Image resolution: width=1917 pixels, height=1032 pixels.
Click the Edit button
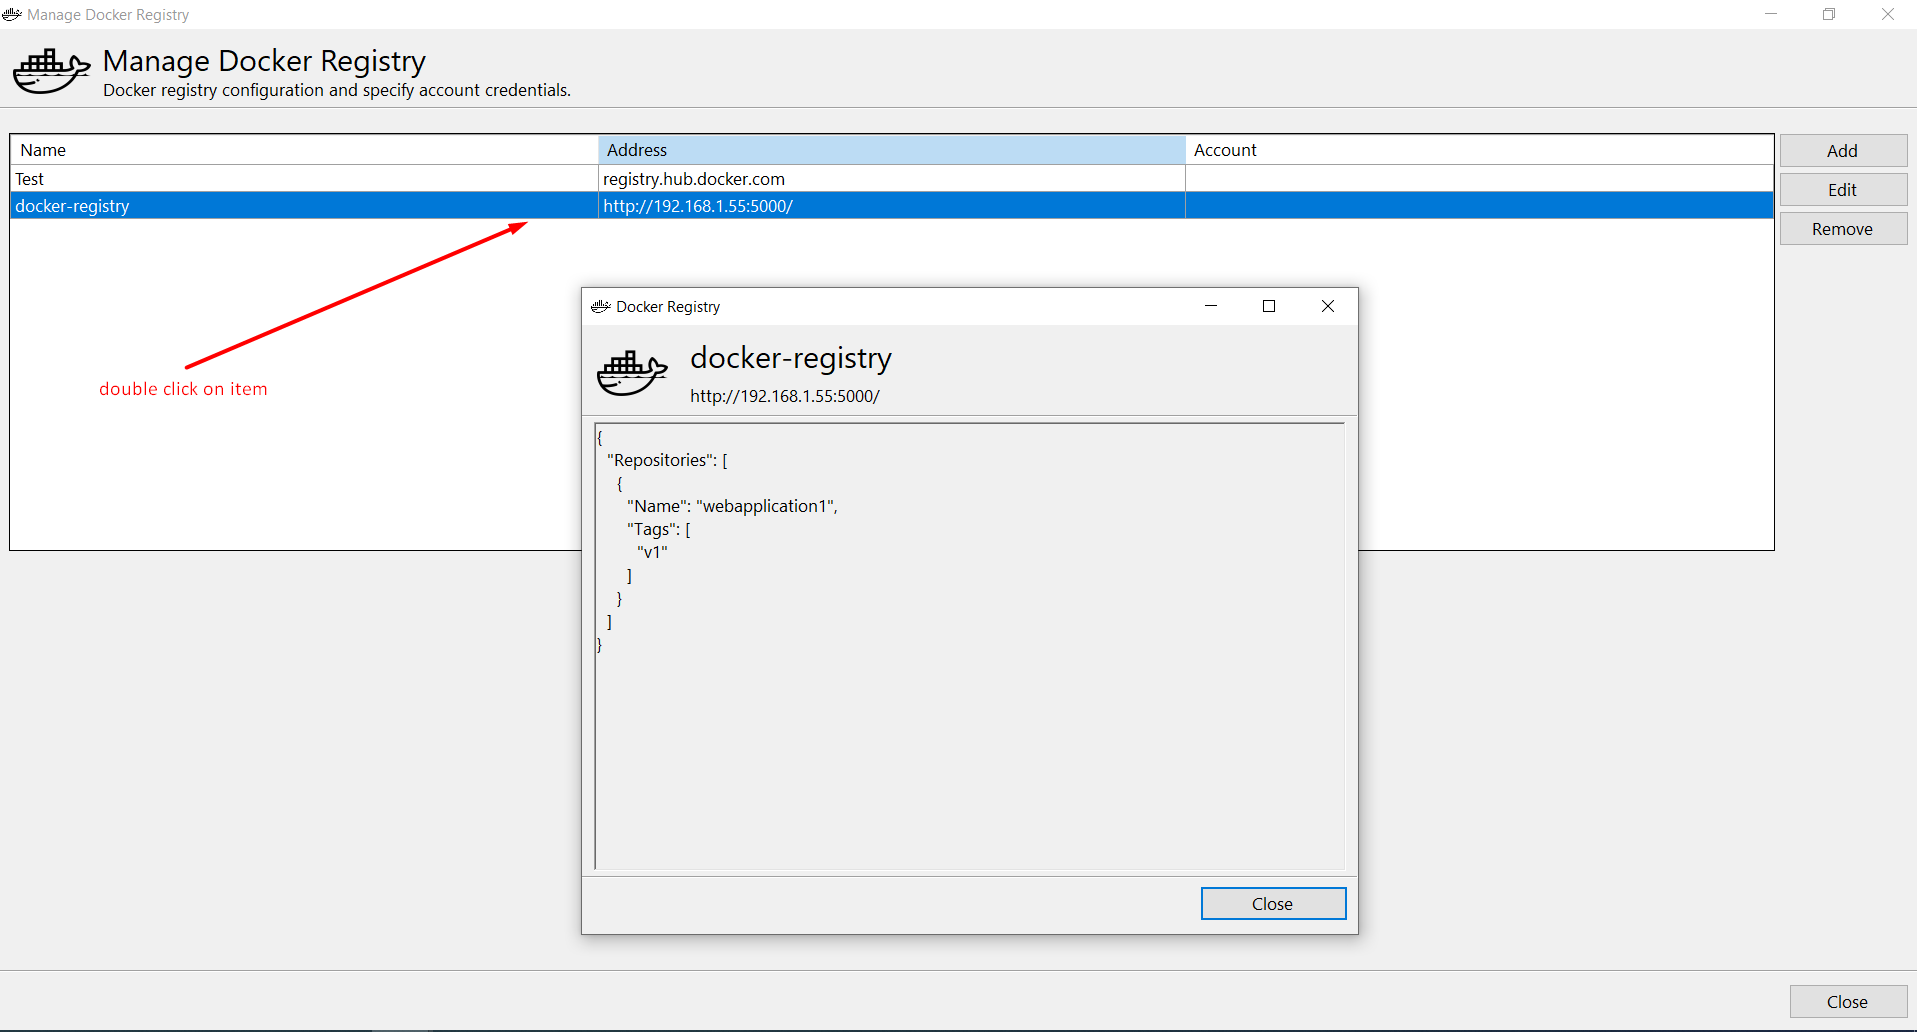point(1843,189)
